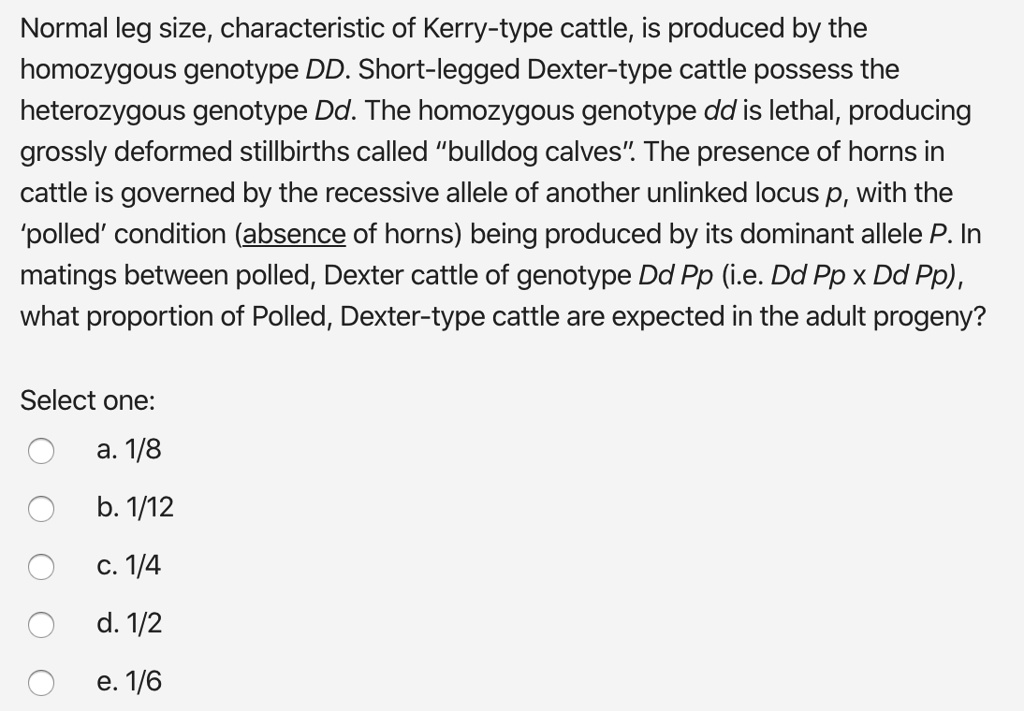
Task: Click the answer label d. 1/2
Action: tap(131, 624)
